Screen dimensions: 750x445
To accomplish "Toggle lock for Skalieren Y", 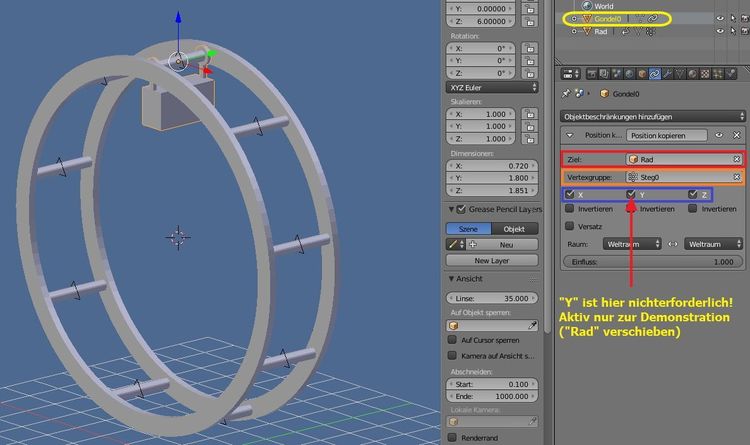I will click(529, 126).
